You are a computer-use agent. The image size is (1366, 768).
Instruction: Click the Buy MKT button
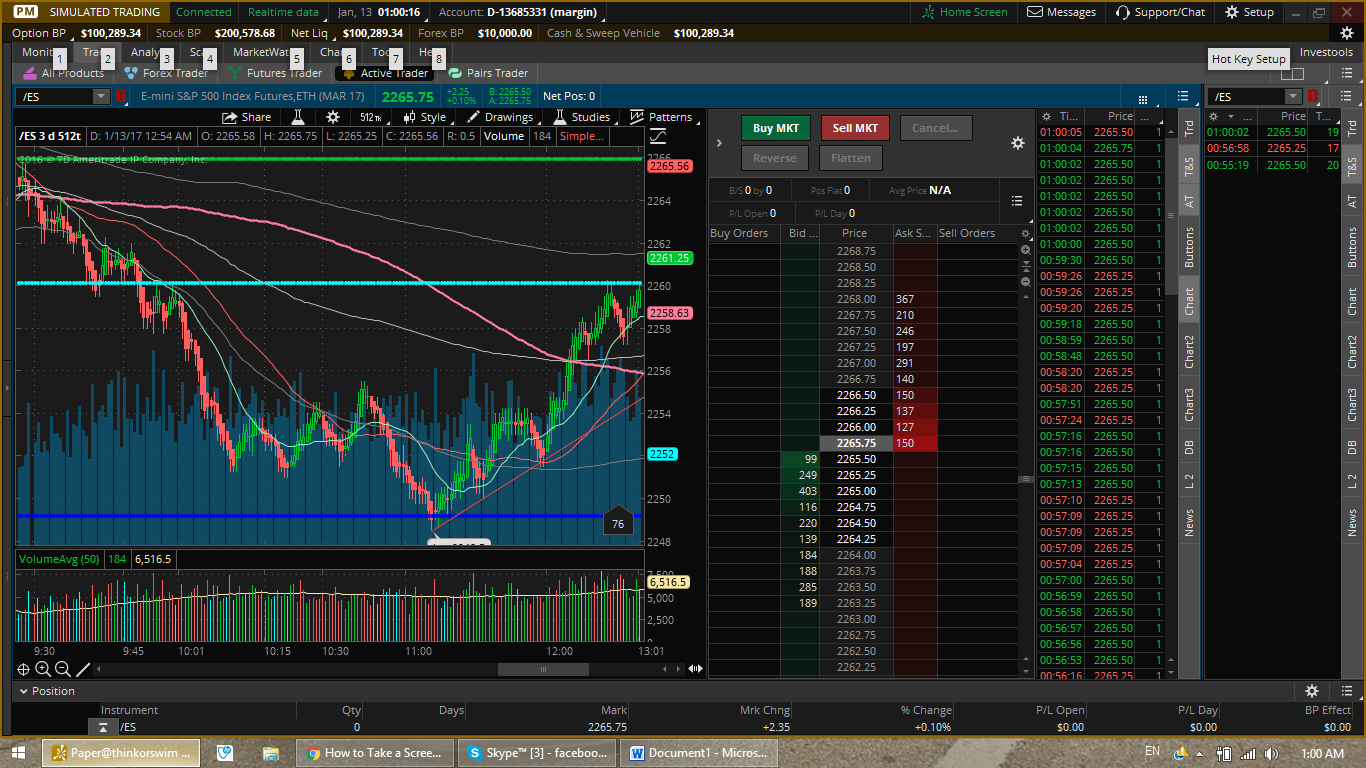tap(776, 128)
